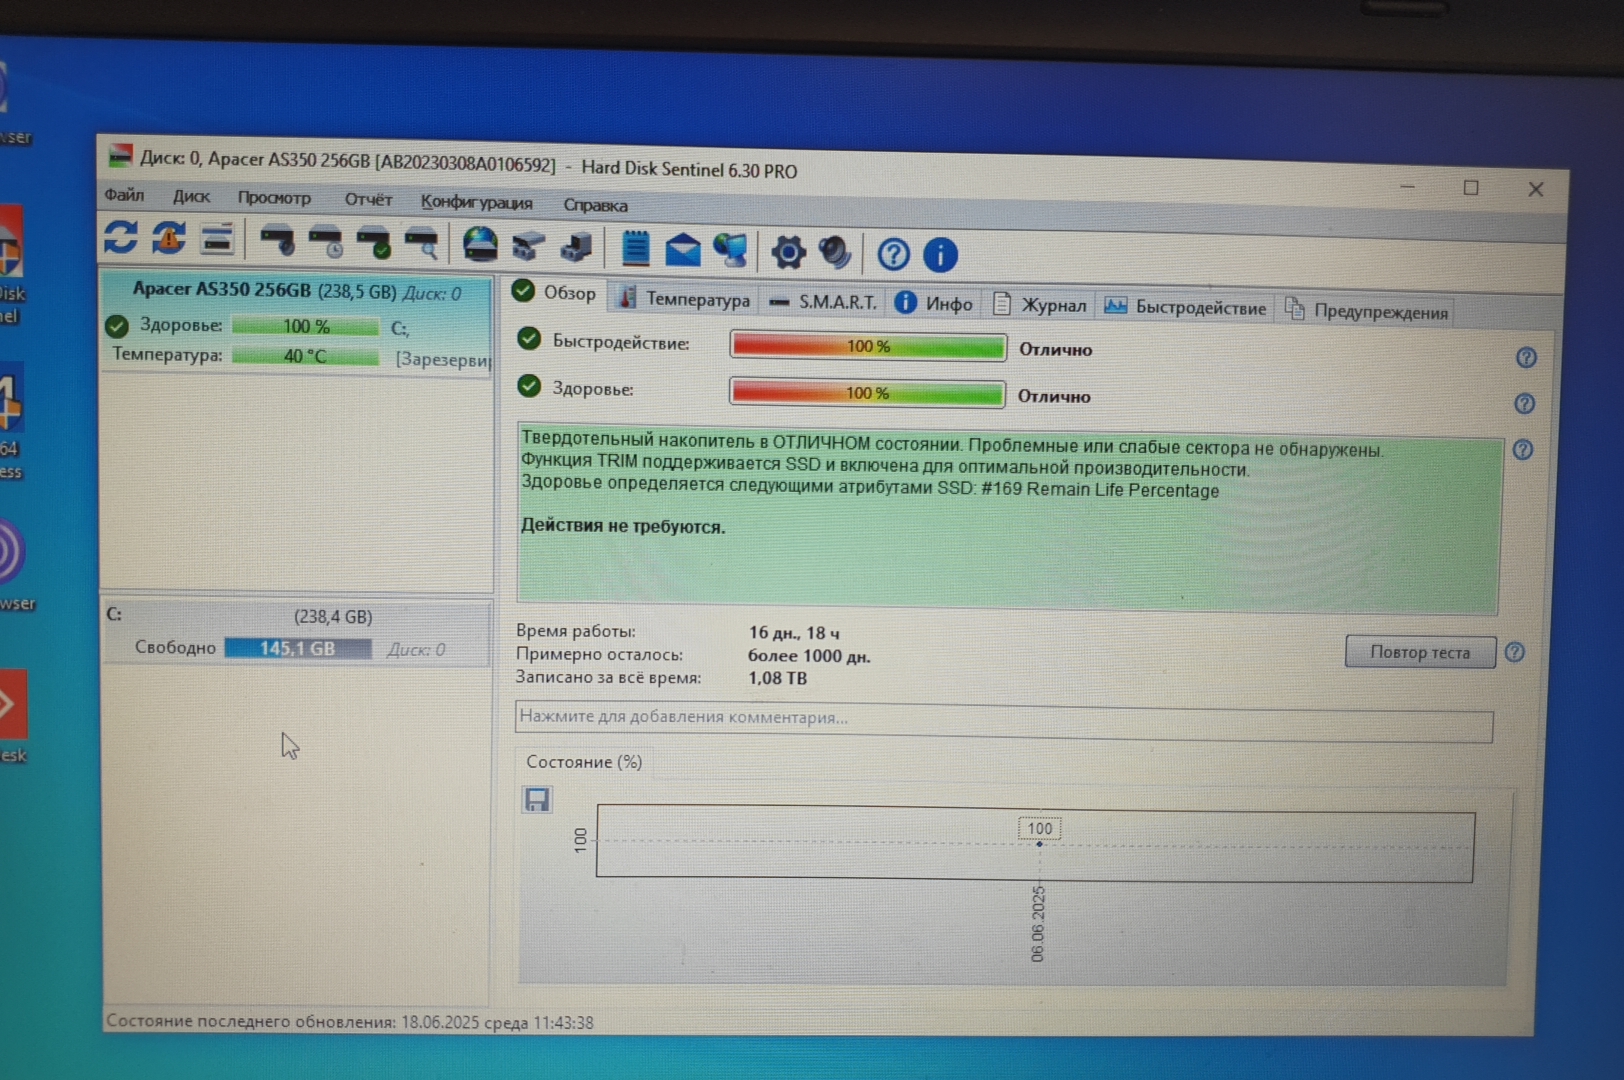Viewport: 1624px width, 1080px height.
Task: Click the application icon in title bar
Action: [x=120, y=155]
